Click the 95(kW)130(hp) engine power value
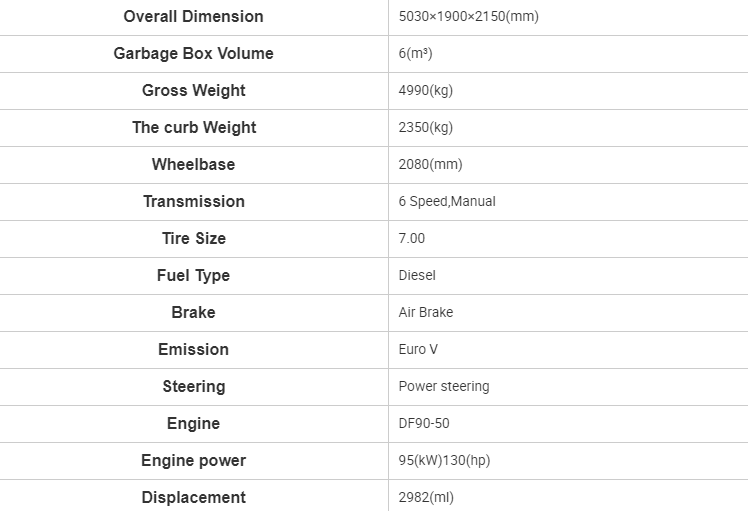The image size is (748, 511). [444, 460]
